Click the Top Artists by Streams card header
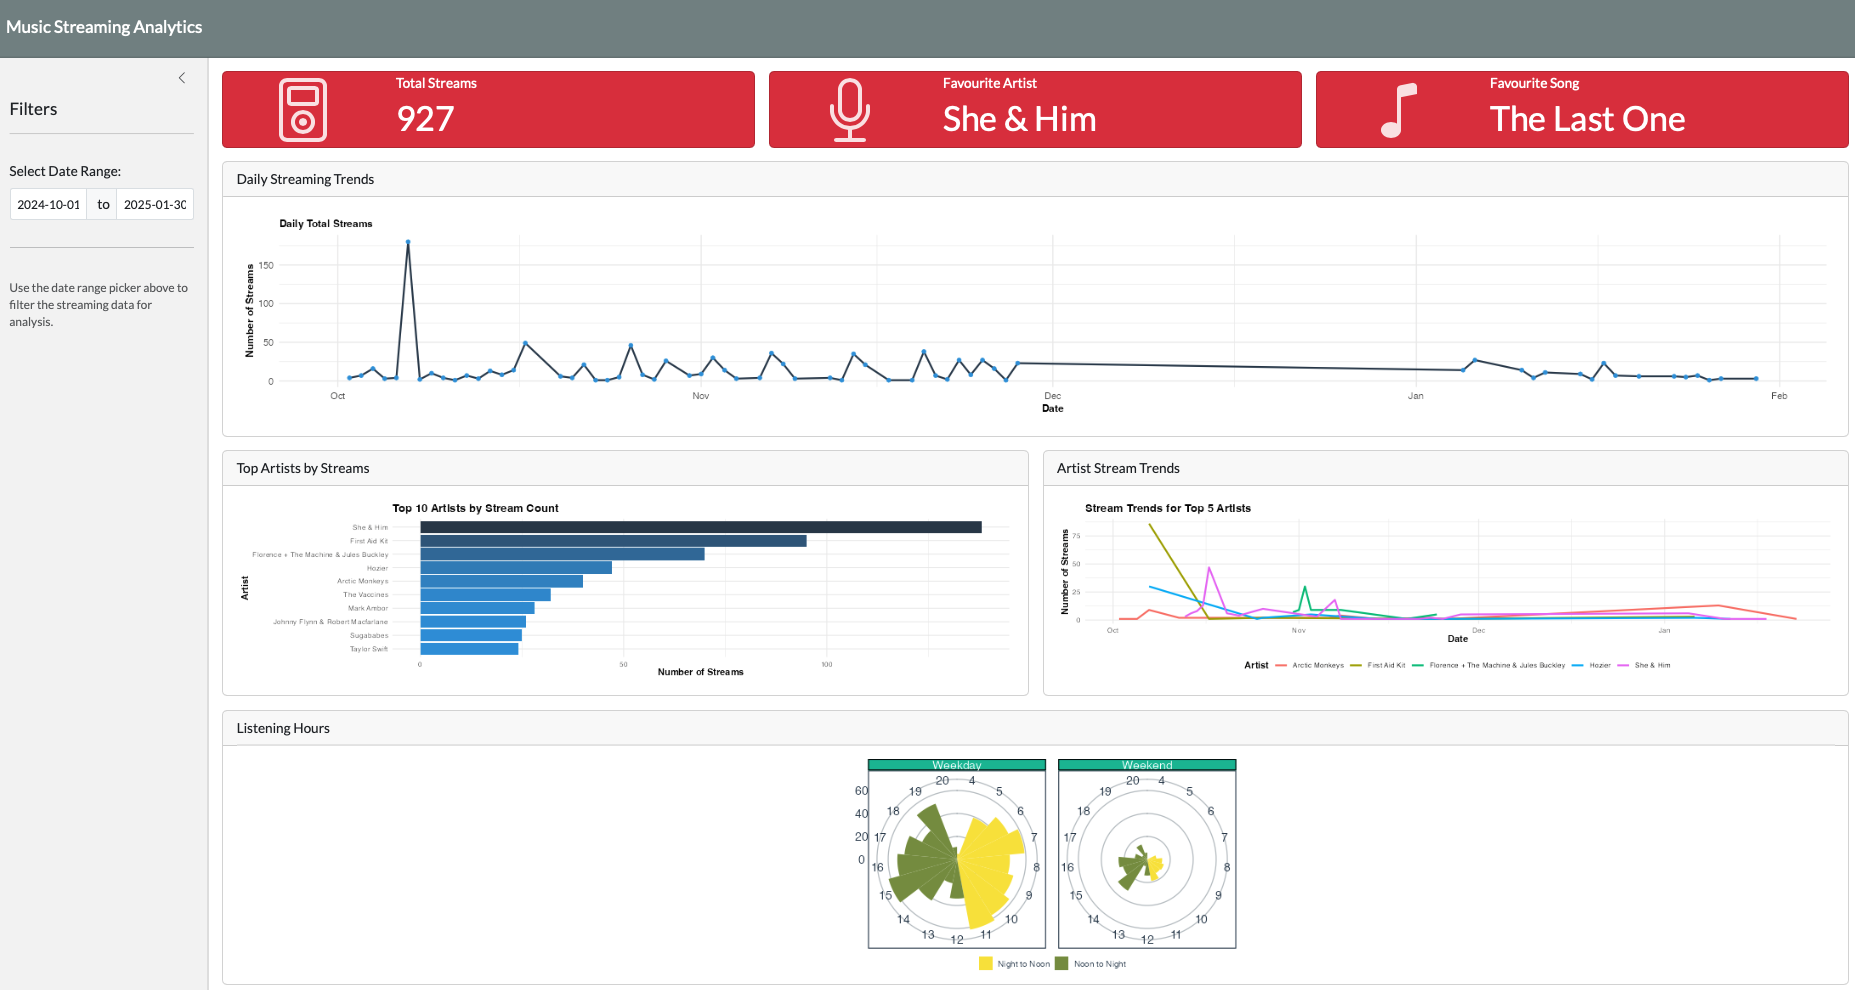1855x990 pixels. (x=625, y=469)
